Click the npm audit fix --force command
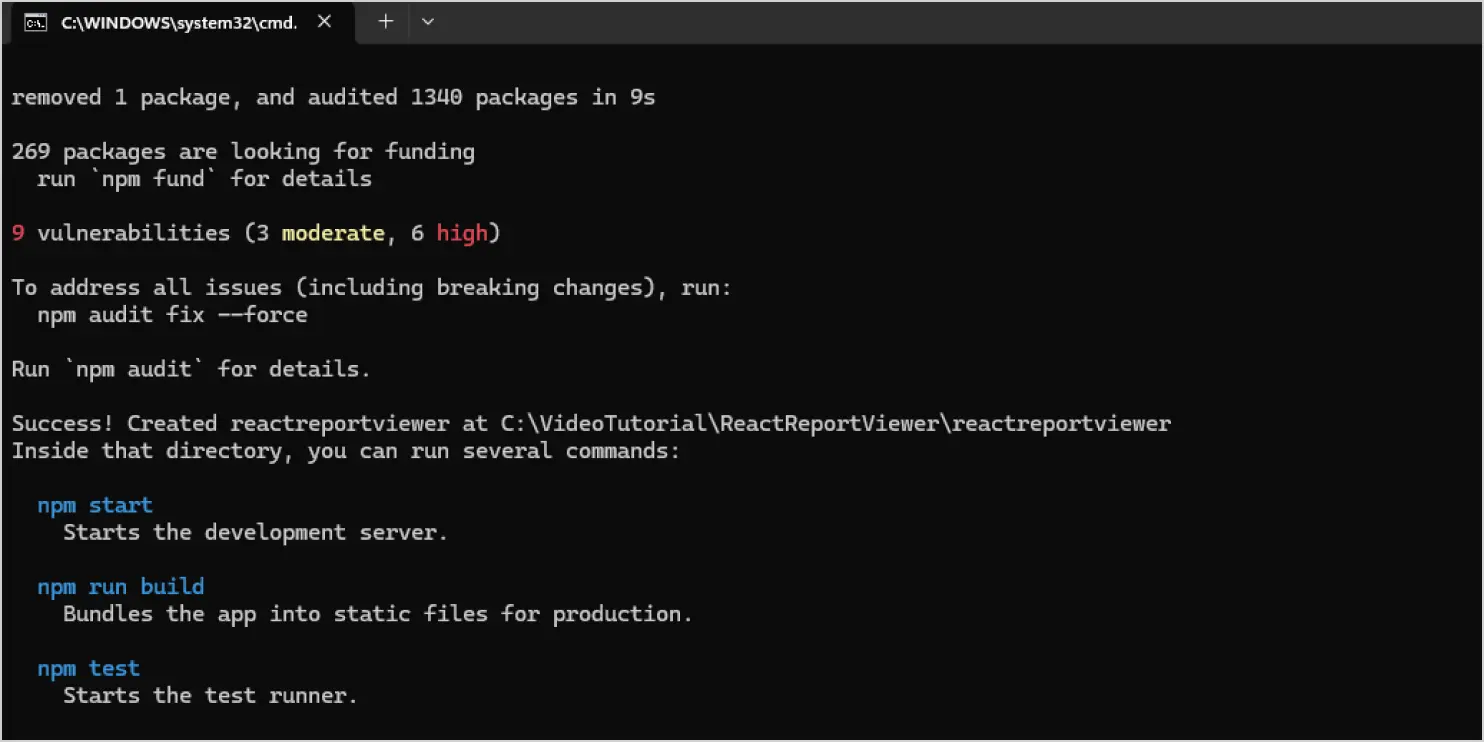The width and height of the screenshot is (1484, 742). tap(172, 314)
